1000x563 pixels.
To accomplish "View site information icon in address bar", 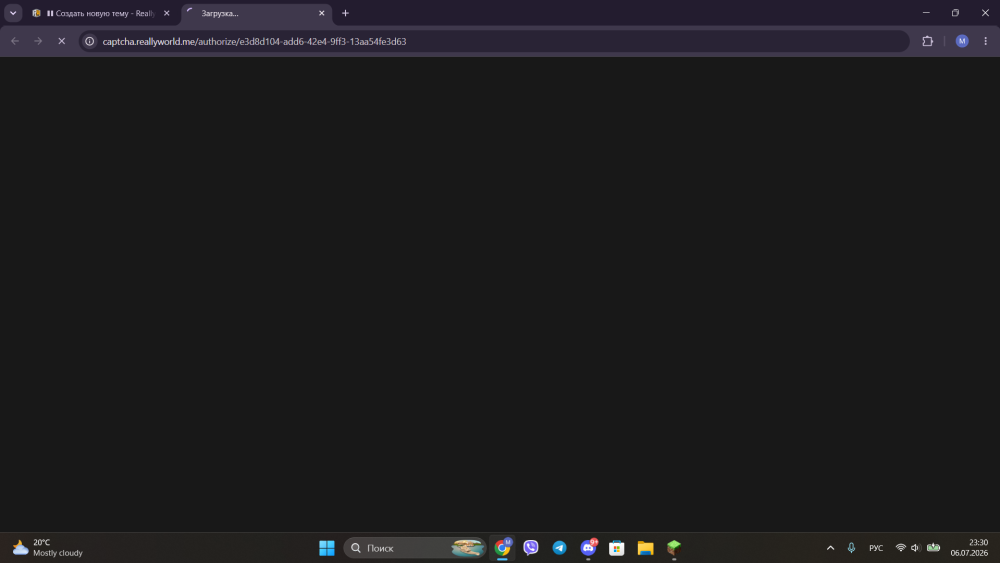I will pyautogui.click(x=90, y=41).
